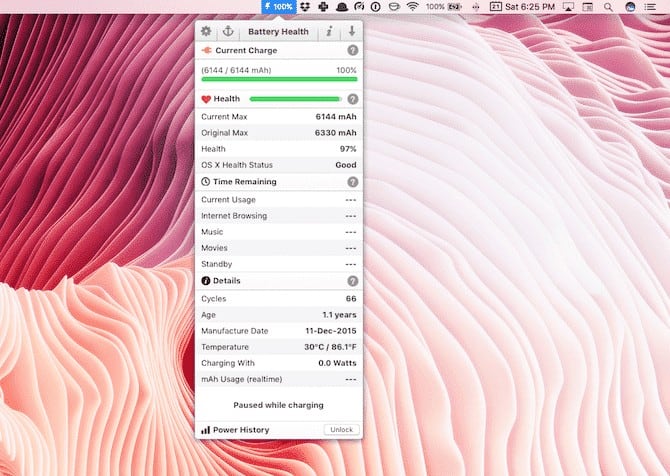Click the down arrow icon in panel header
670x476 pixels.
click(351, 32)
